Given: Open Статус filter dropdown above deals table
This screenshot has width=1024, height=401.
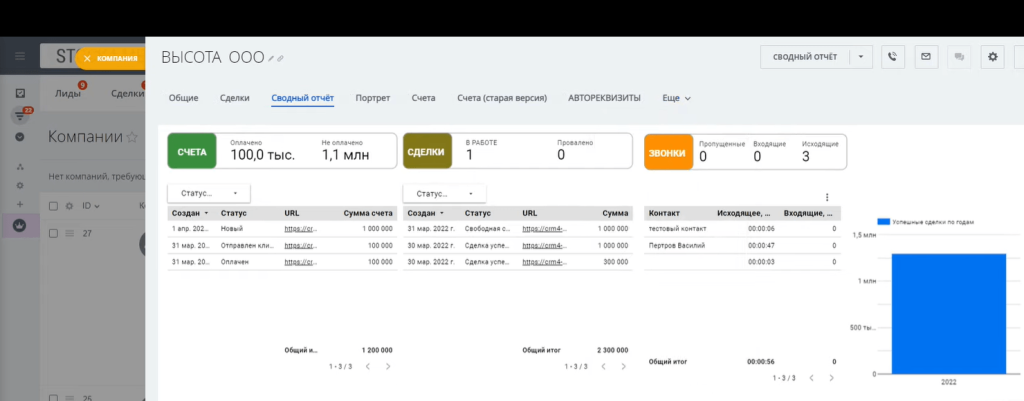Looking at the screenshot, I should [444, 193].
